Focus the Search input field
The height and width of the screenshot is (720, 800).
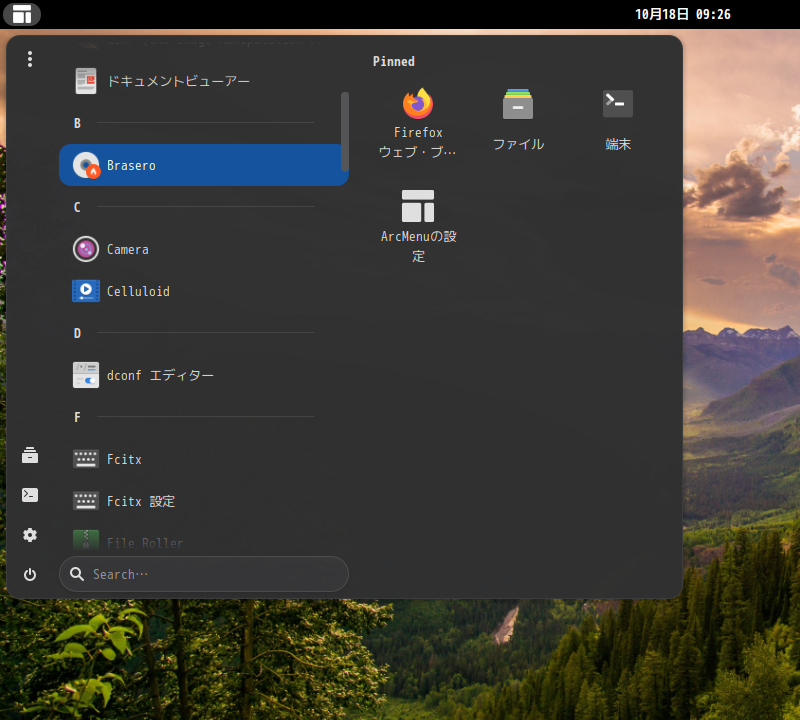click(204, 574)
